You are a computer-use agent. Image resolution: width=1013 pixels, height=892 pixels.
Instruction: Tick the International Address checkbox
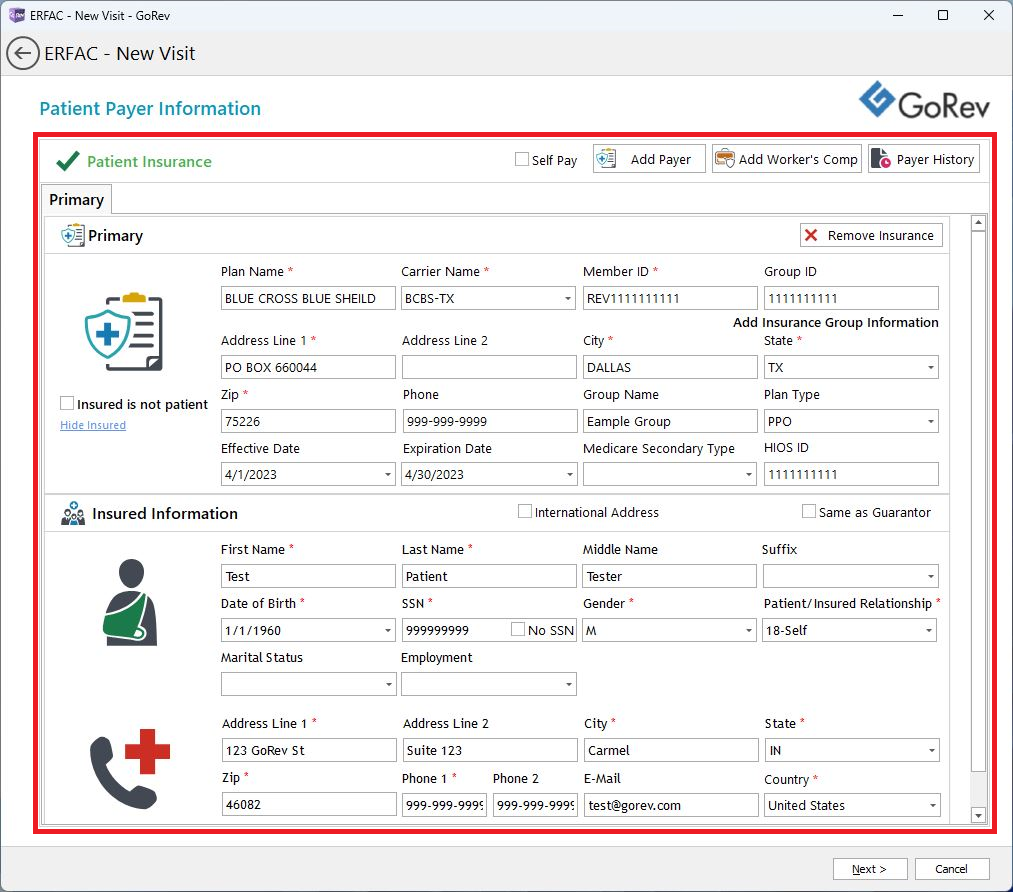click(525, 512)
